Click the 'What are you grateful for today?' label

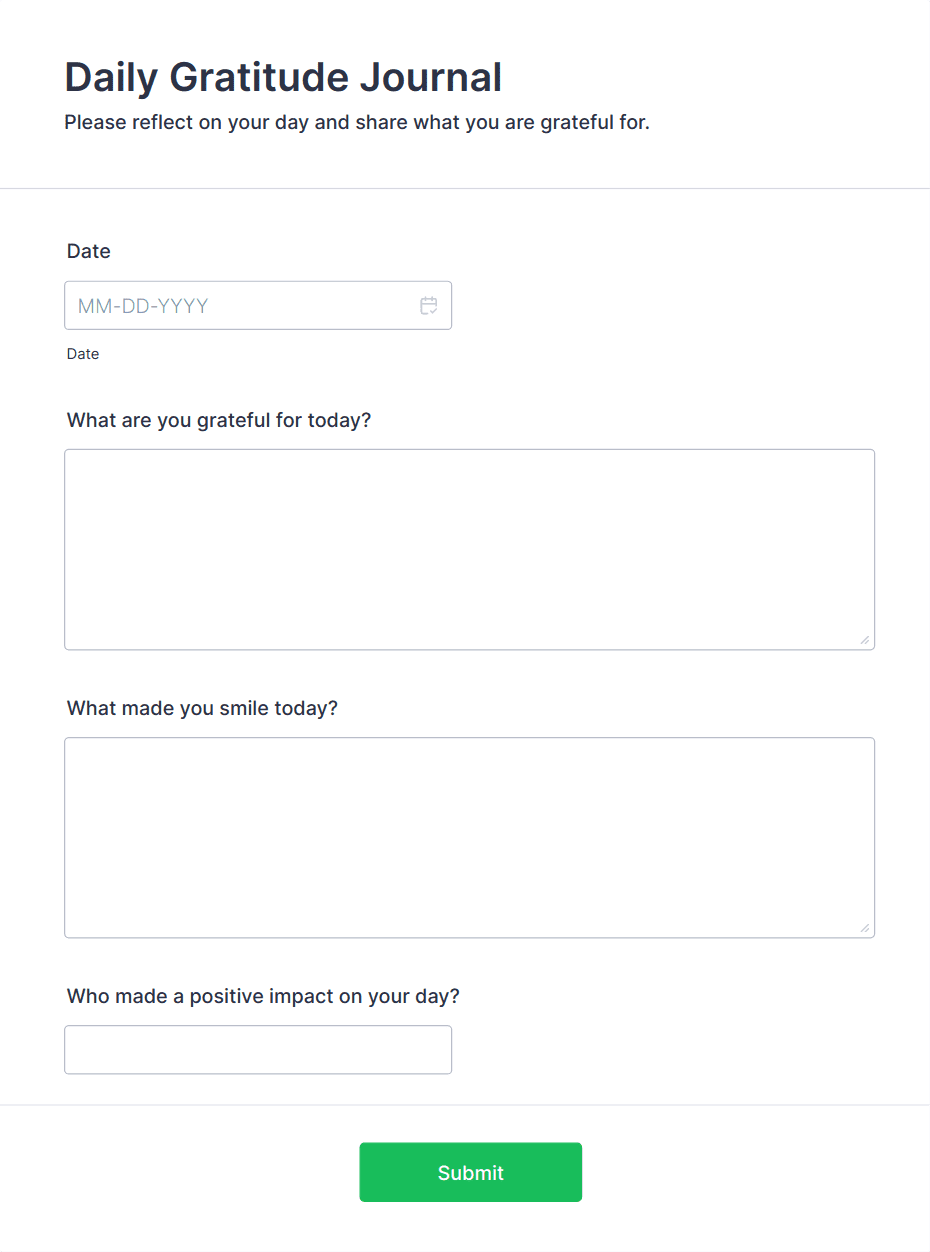(x=219, y=420)
